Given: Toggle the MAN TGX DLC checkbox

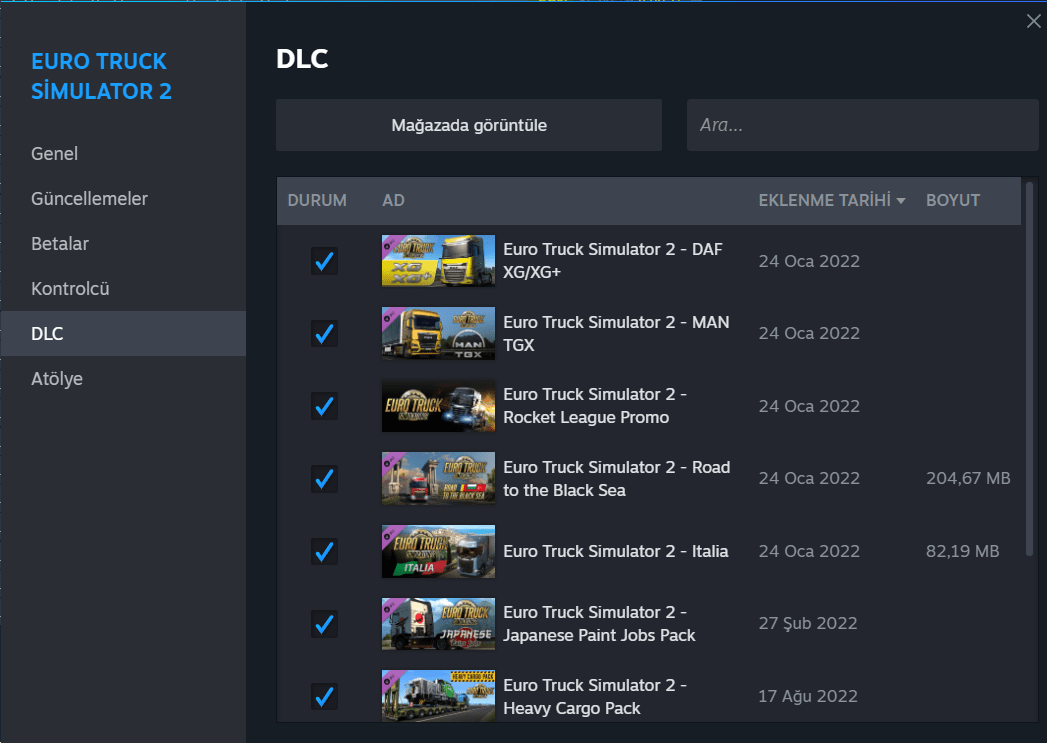Looking at the screenshot, I should click(325, 333).
